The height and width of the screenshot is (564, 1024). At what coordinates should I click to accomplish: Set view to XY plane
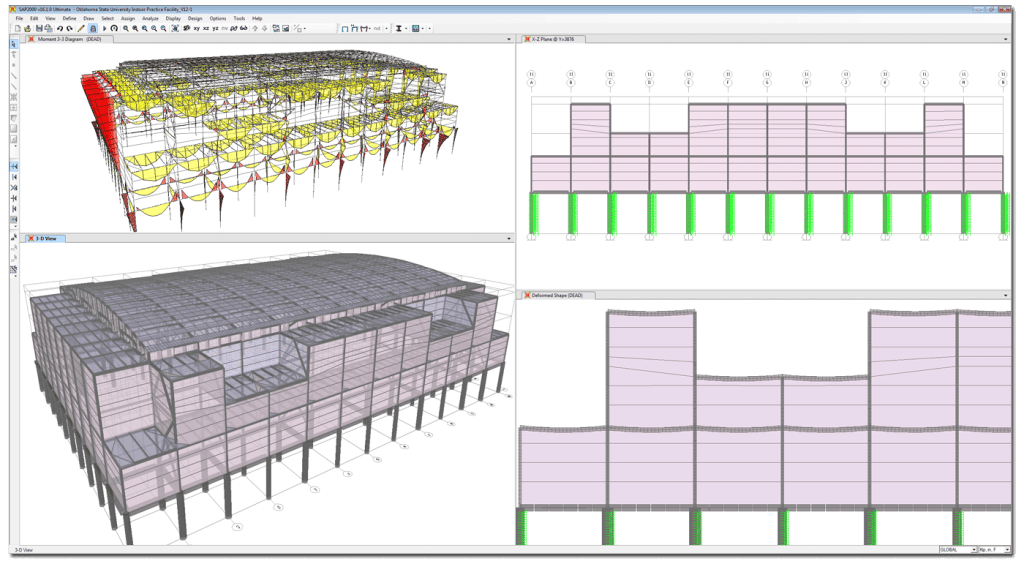(196, 28)
